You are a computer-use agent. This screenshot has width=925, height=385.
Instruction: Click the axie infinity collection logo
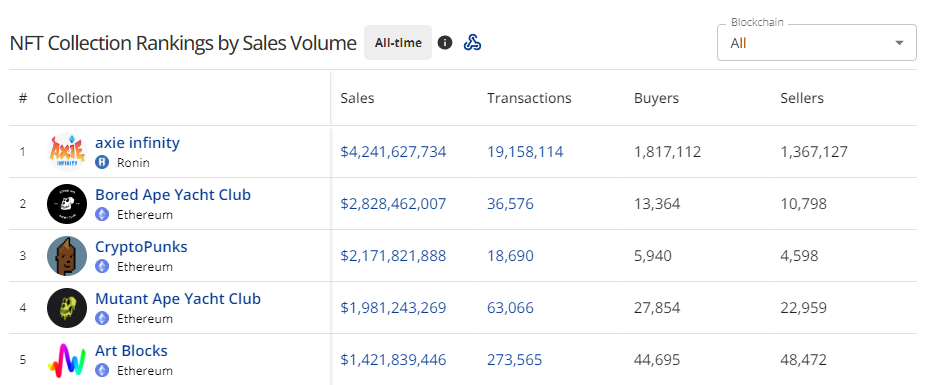click(x=67, y=152)
